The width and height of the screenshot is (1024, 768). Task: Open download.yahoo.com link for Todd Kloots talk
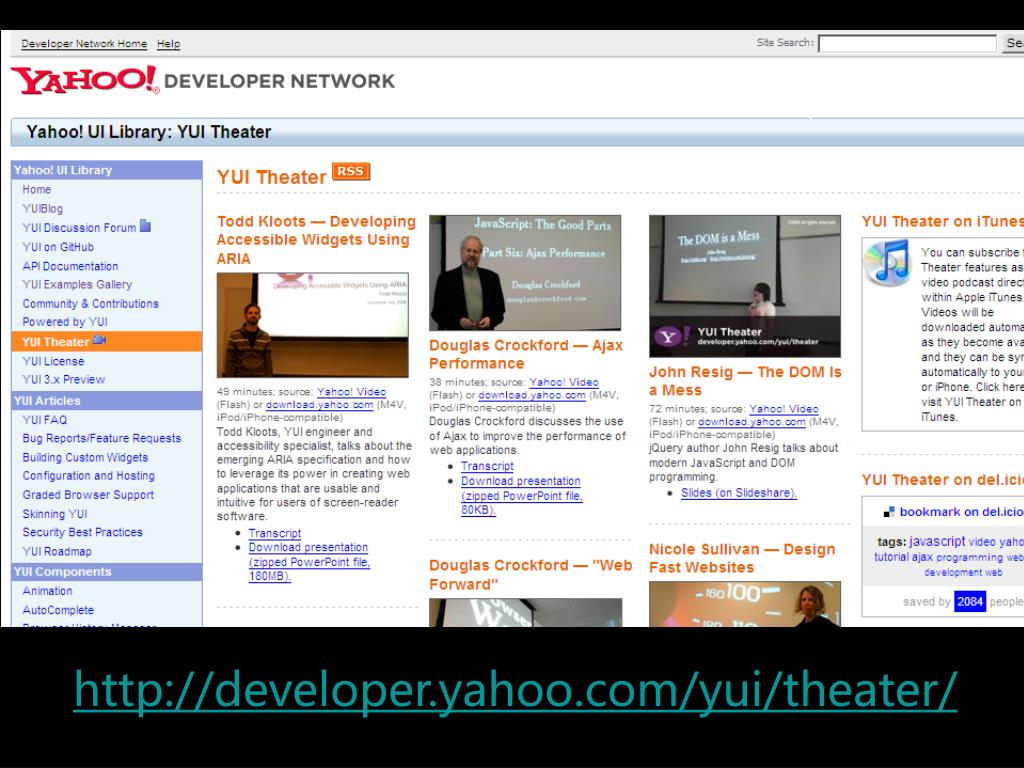(x=319, y=405)
